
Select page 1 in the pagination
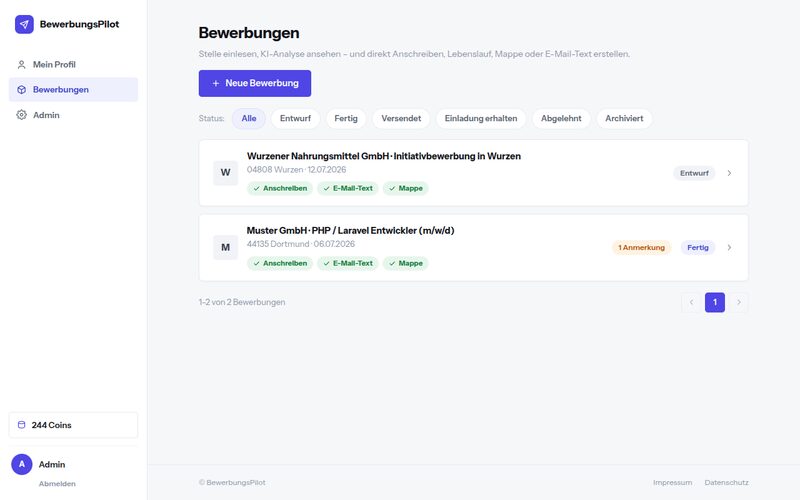click(x=715, y=303)
